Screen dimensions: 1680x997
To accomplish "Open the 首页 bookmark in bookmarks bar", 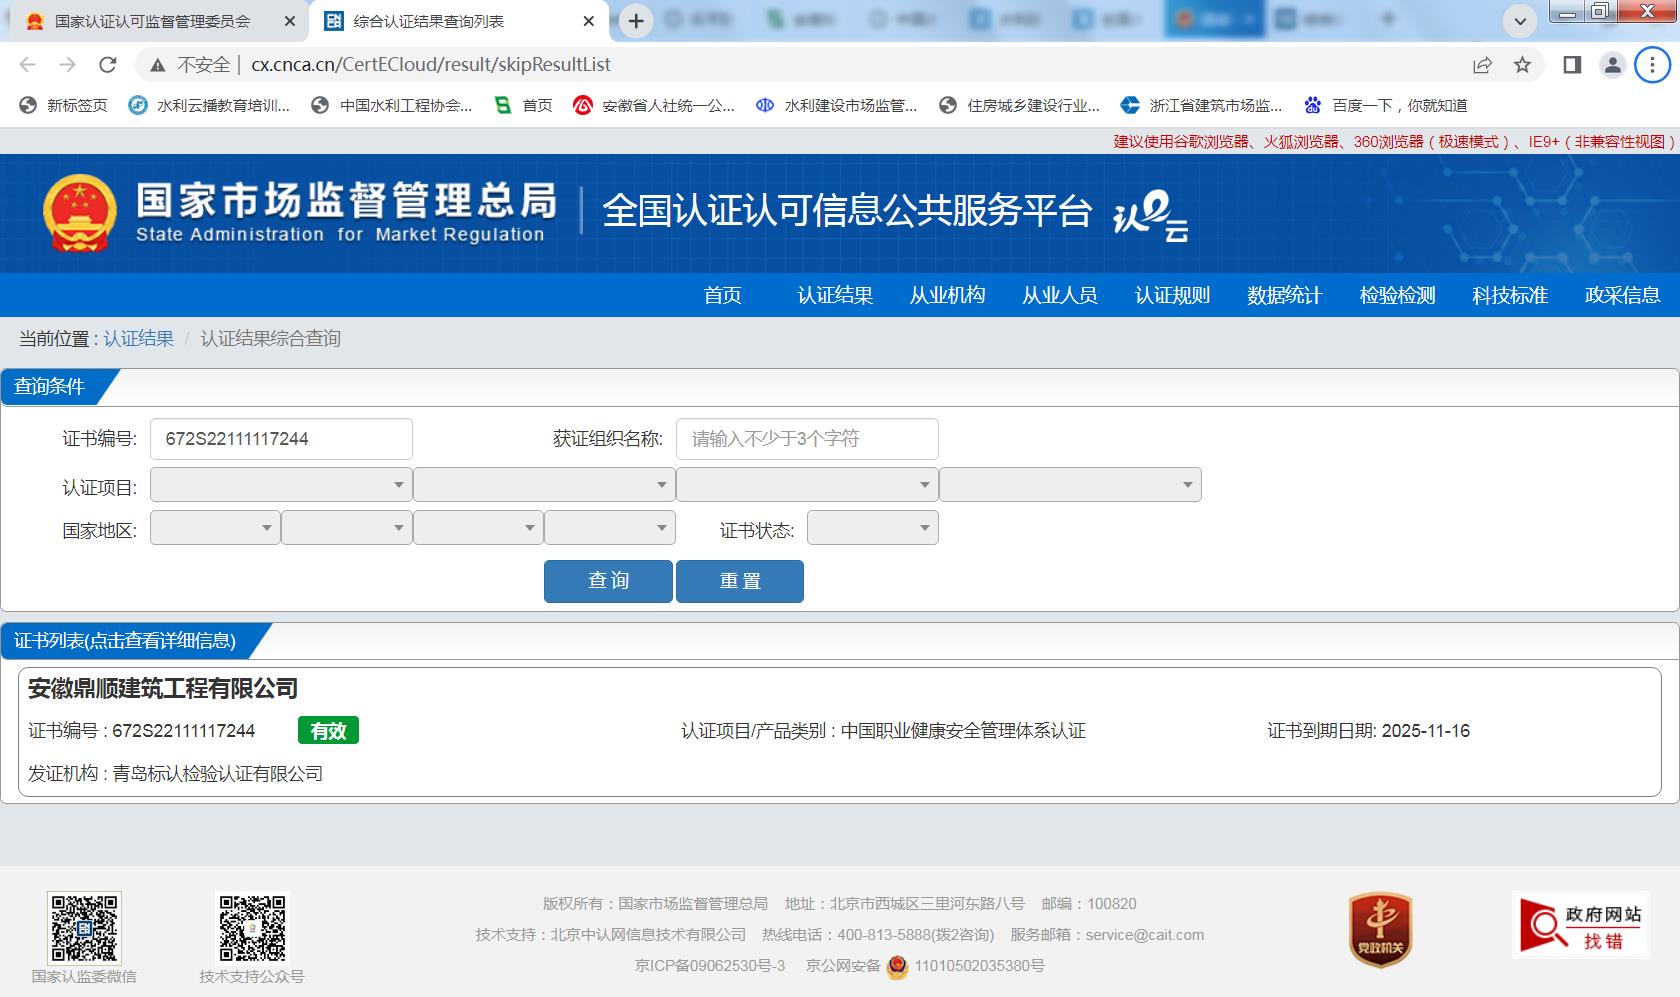I will tap(524, 105).
